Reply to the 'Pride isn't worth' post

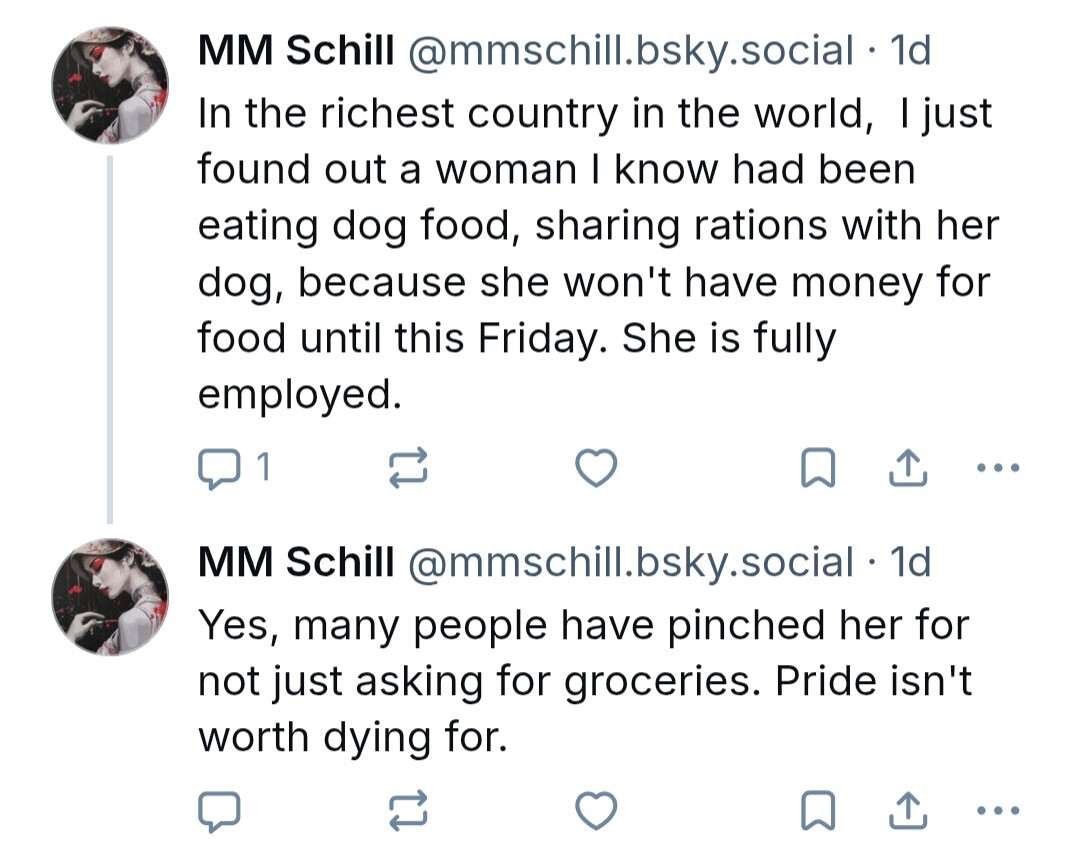coord(220,811)
